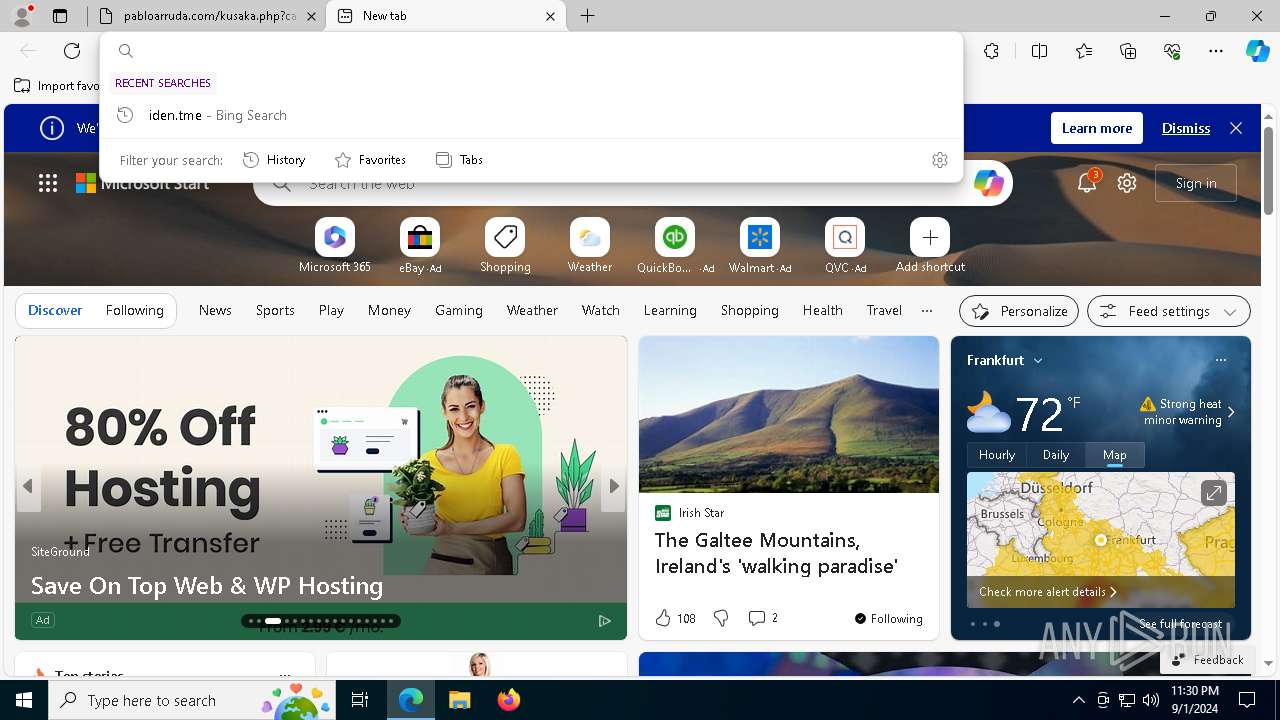The image size is (1280, 720).
Task: Open the News category
Action: (215, 310)
